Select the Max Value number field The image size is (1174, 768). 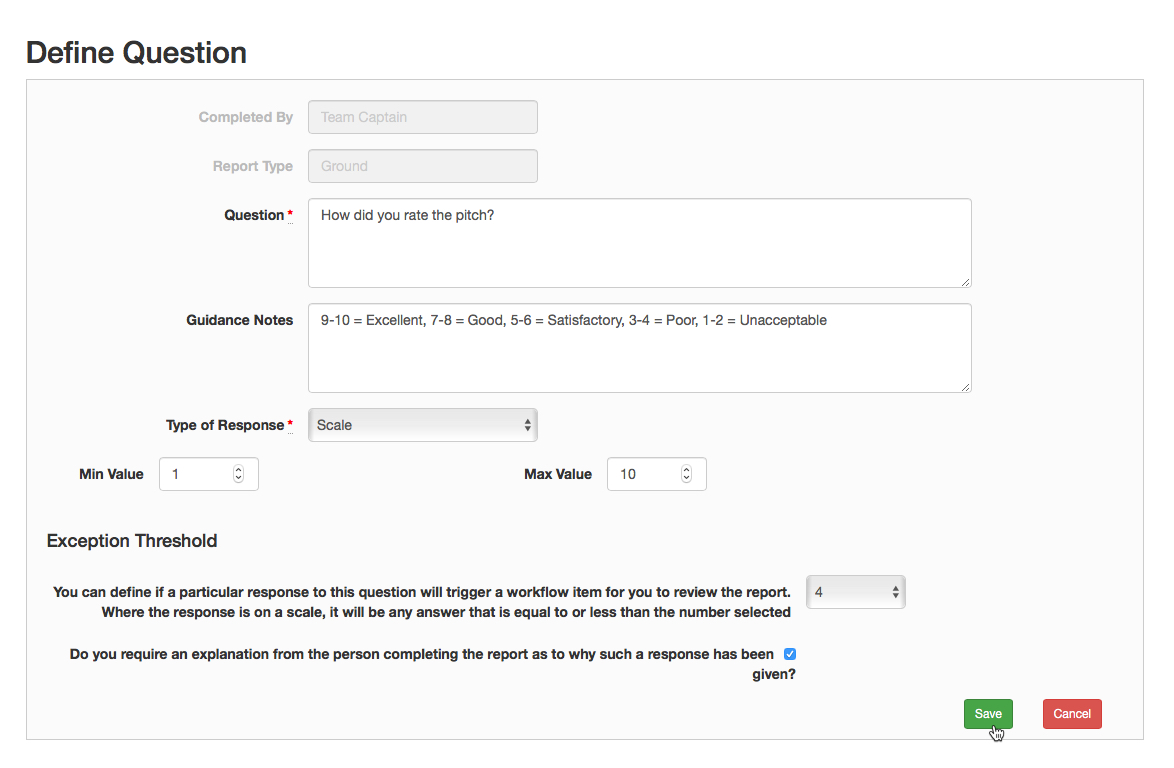657,474
